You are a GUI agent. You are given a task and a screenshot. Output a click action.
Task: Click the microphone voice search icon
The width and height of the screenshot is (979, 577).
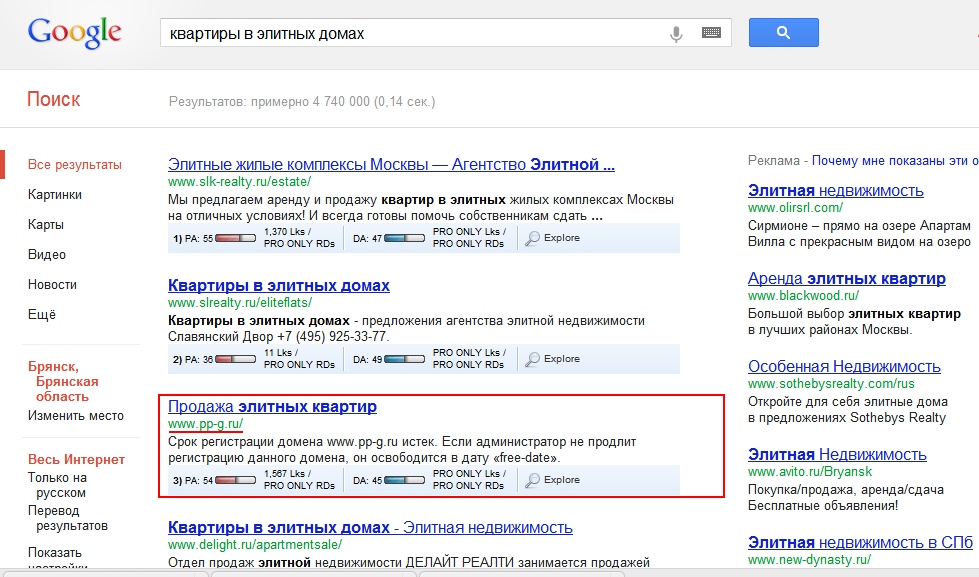coord(676,33)
